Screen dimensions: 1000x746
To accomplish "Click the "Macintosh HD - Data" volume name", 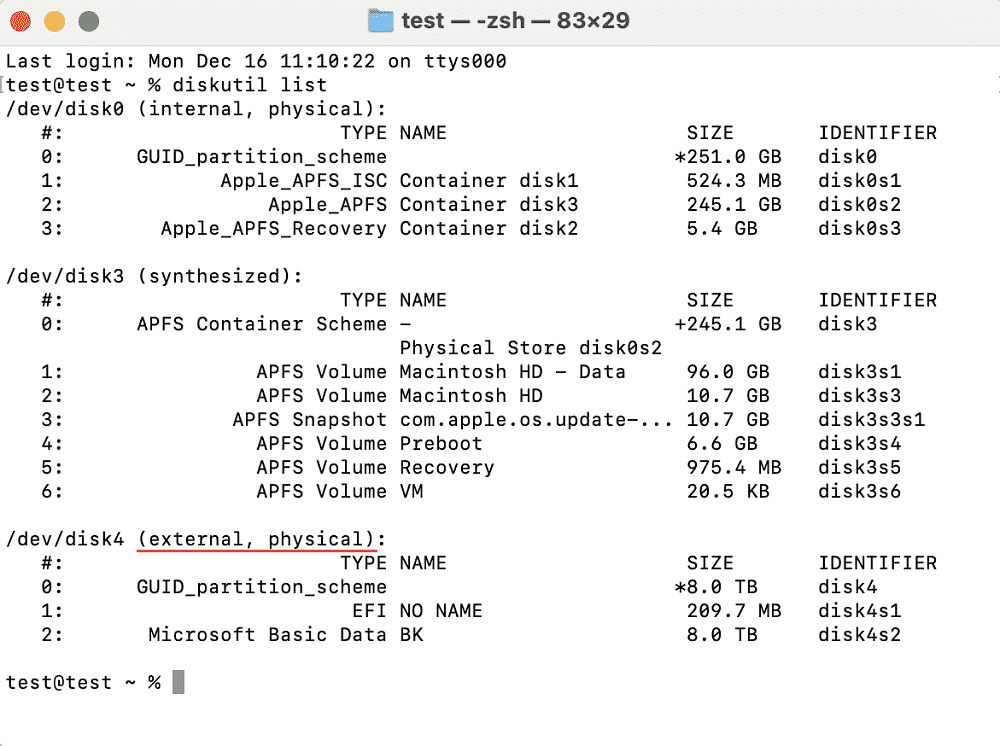I will click(x=512, y=372).
